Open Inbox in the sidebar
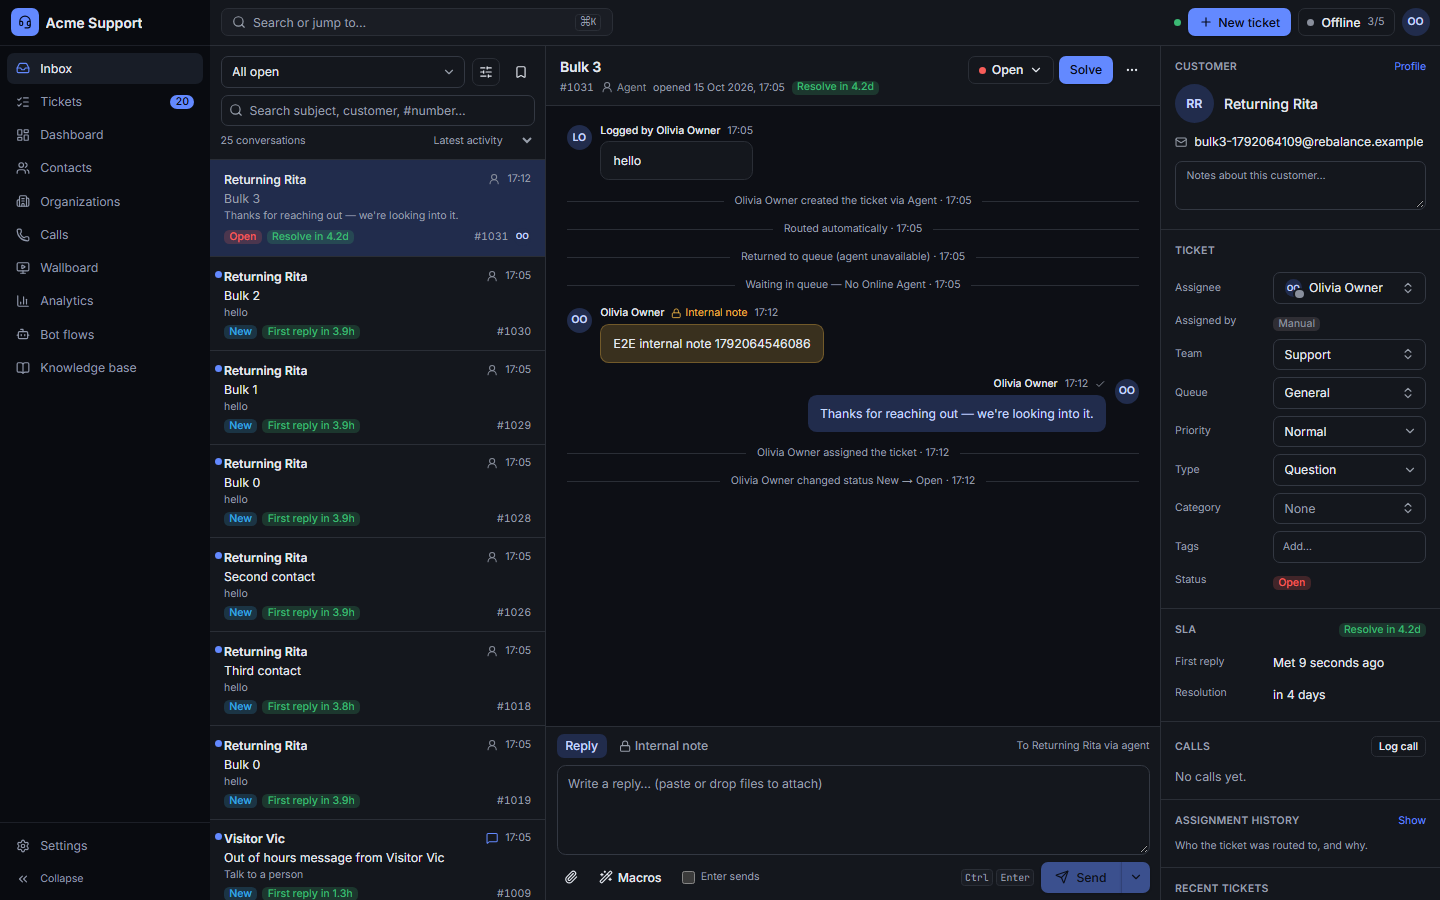Screen dimensions: 1440x900 coord(105,69)
